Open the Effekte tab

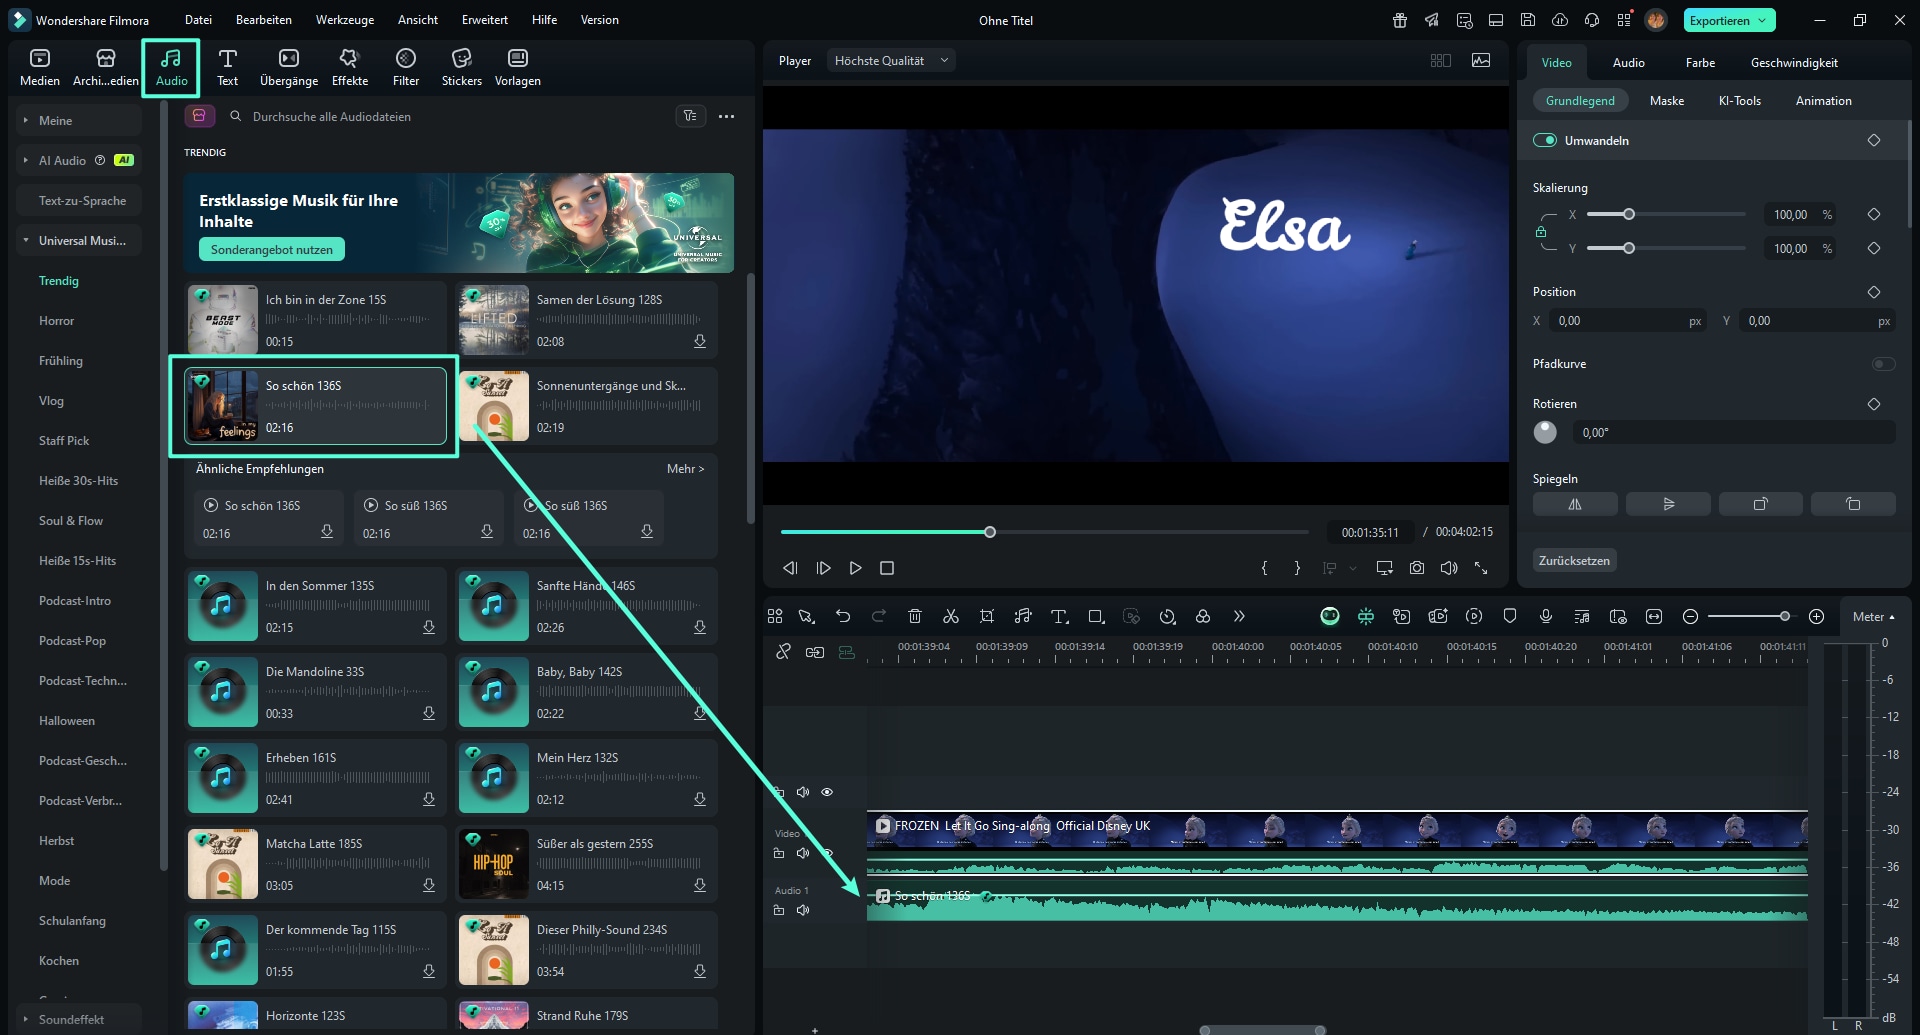point(350,67)
